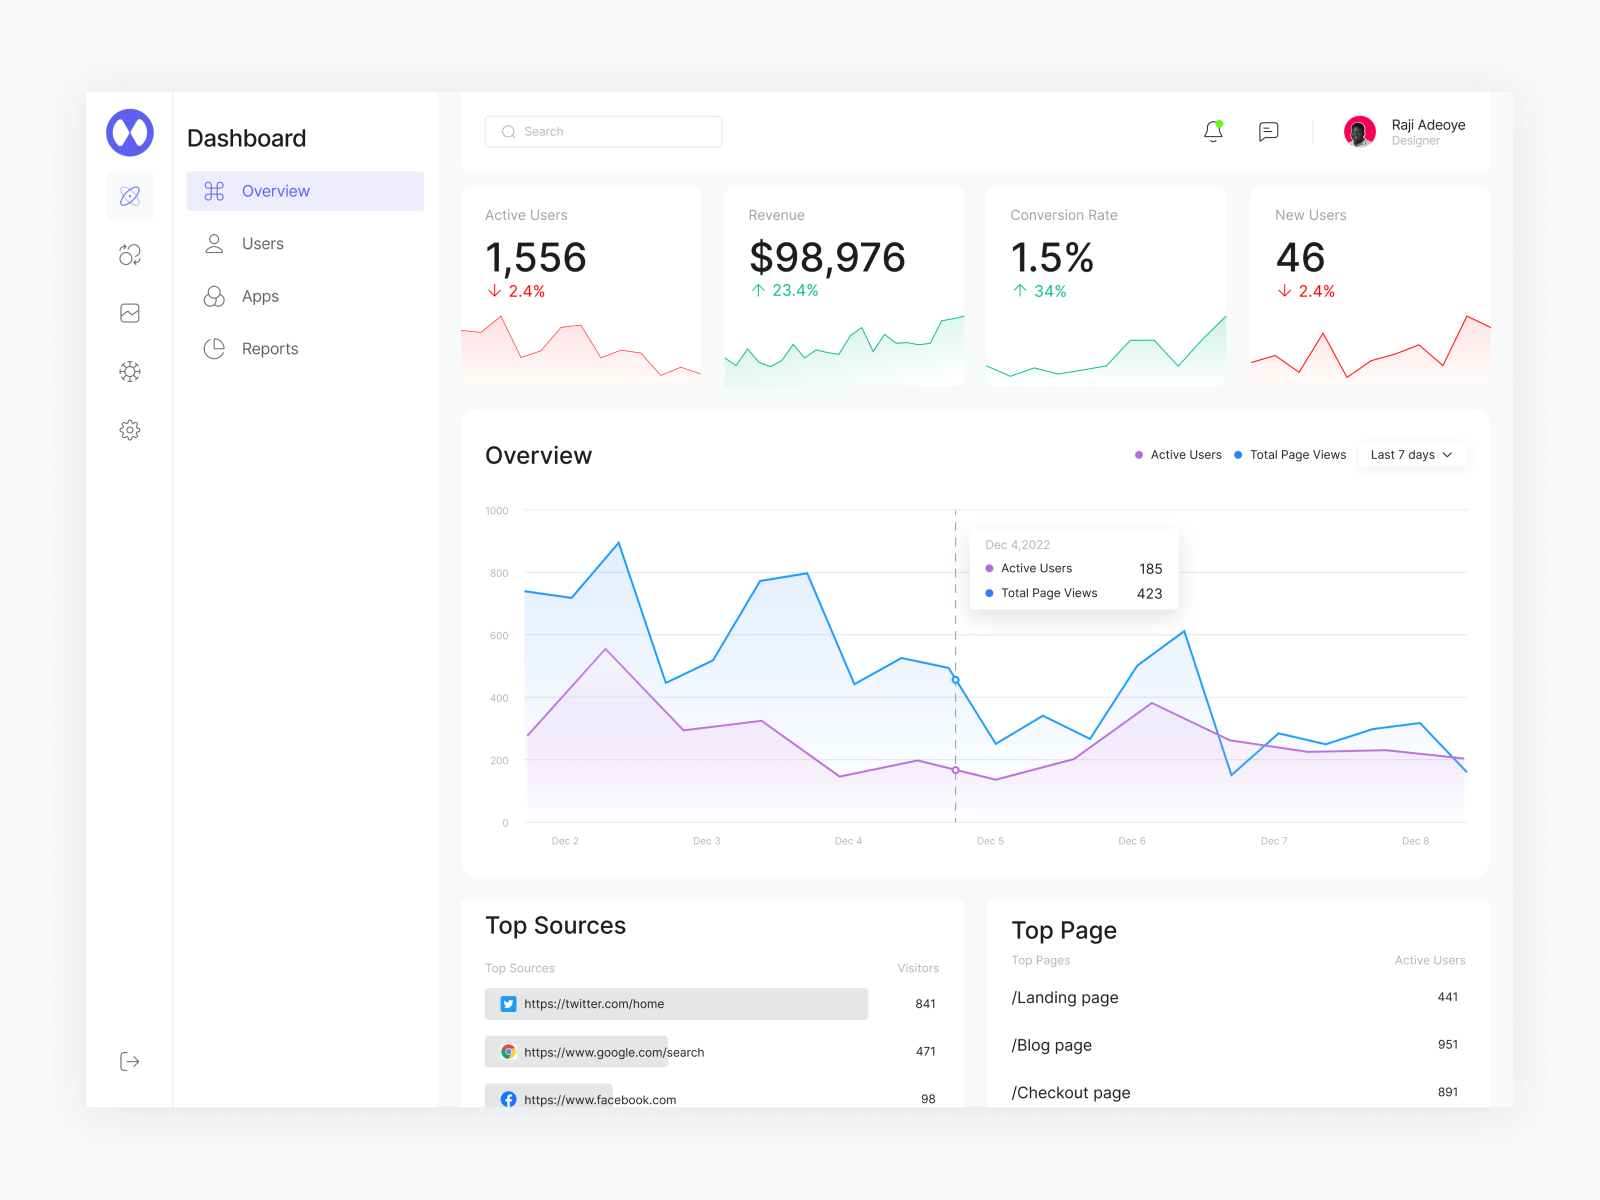Image resolution: width=1600 pixels, height=1200 pixels.
Task: Click the red down arrow under New Users
Action: pyautogui.click(x=1285, y=291)
